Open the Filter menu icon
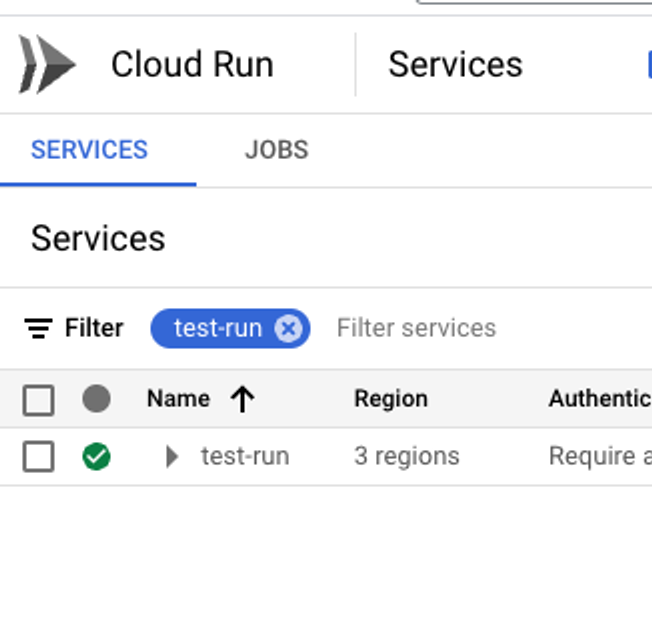The image size is (652, 624). point(38,328)
